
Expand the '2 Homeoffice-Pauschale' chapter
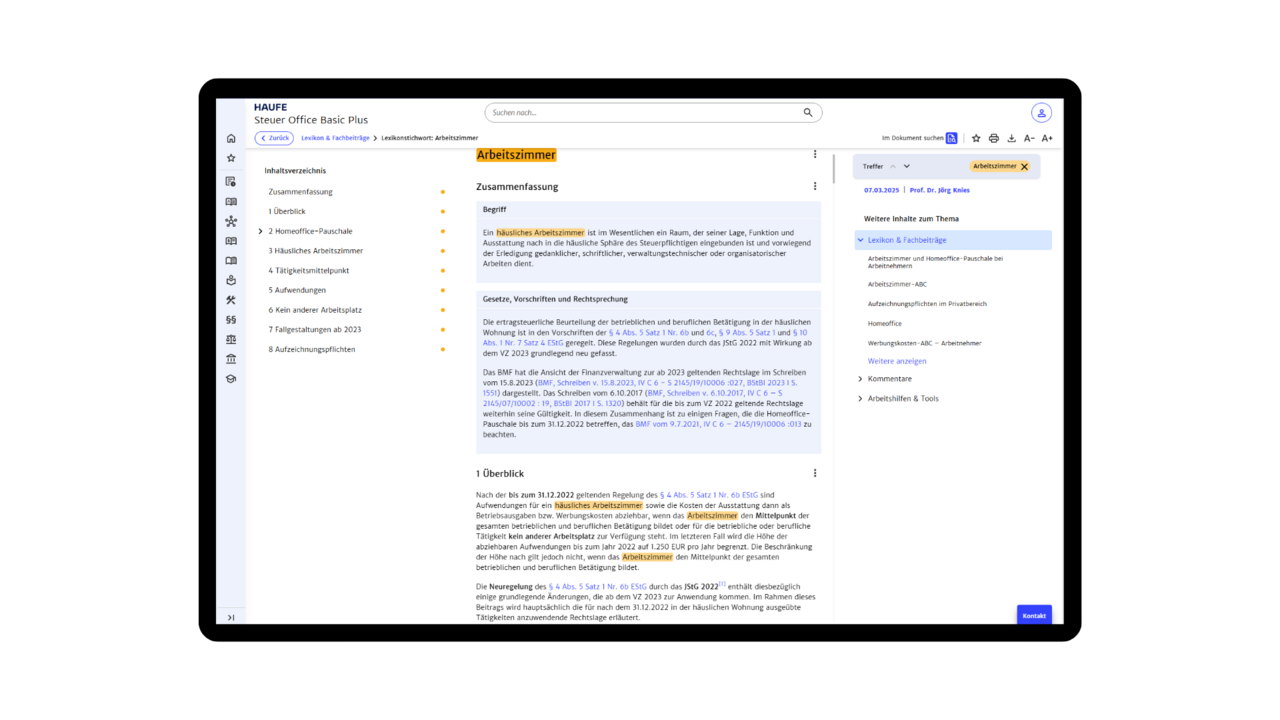(261, 231)
